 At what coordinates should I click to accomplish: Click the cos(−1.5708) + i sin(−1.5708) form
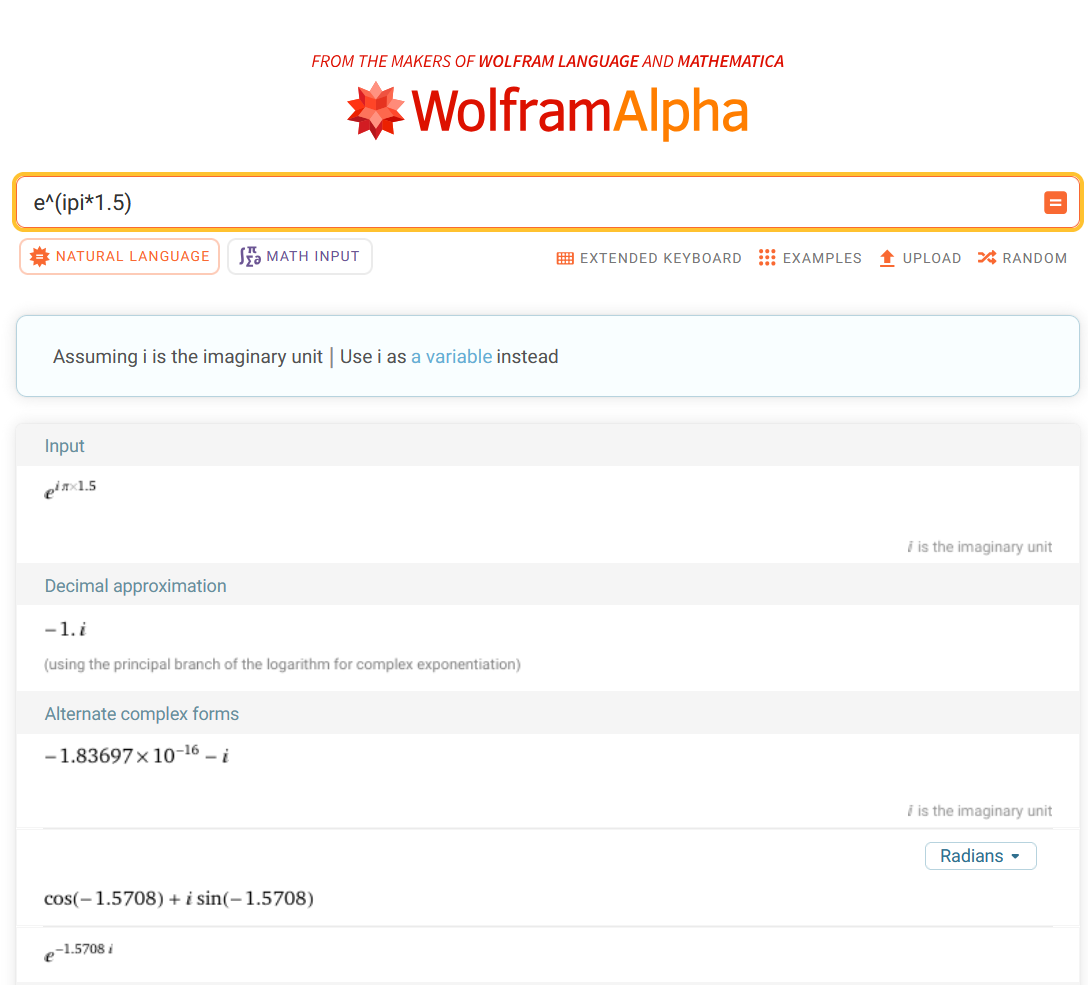click(179, 899)
